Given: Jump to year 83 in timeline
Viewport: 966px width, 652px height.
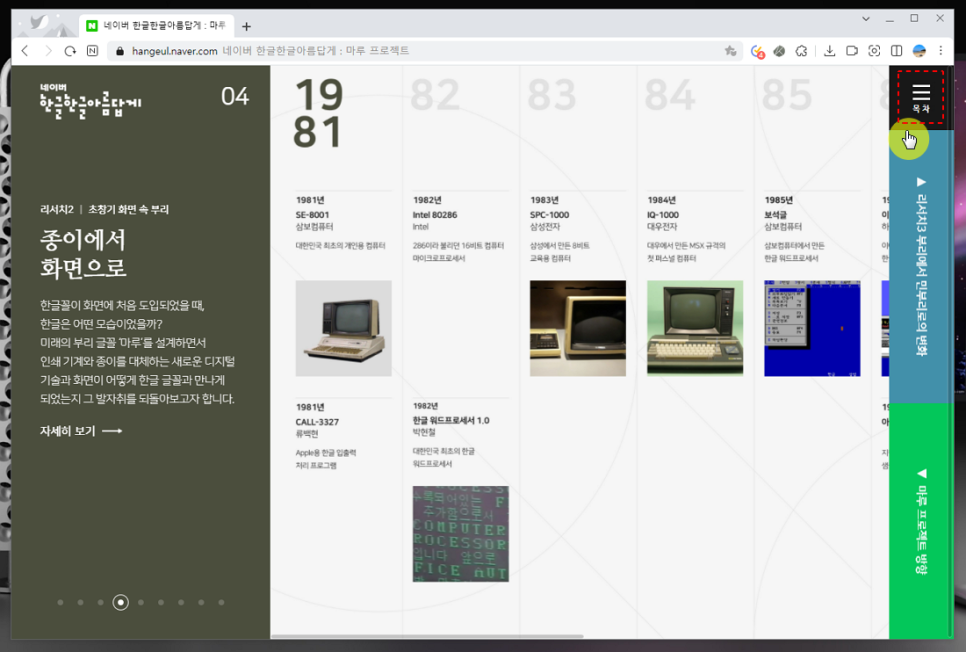Looking at the screenshot, I should tap(552, 94).
